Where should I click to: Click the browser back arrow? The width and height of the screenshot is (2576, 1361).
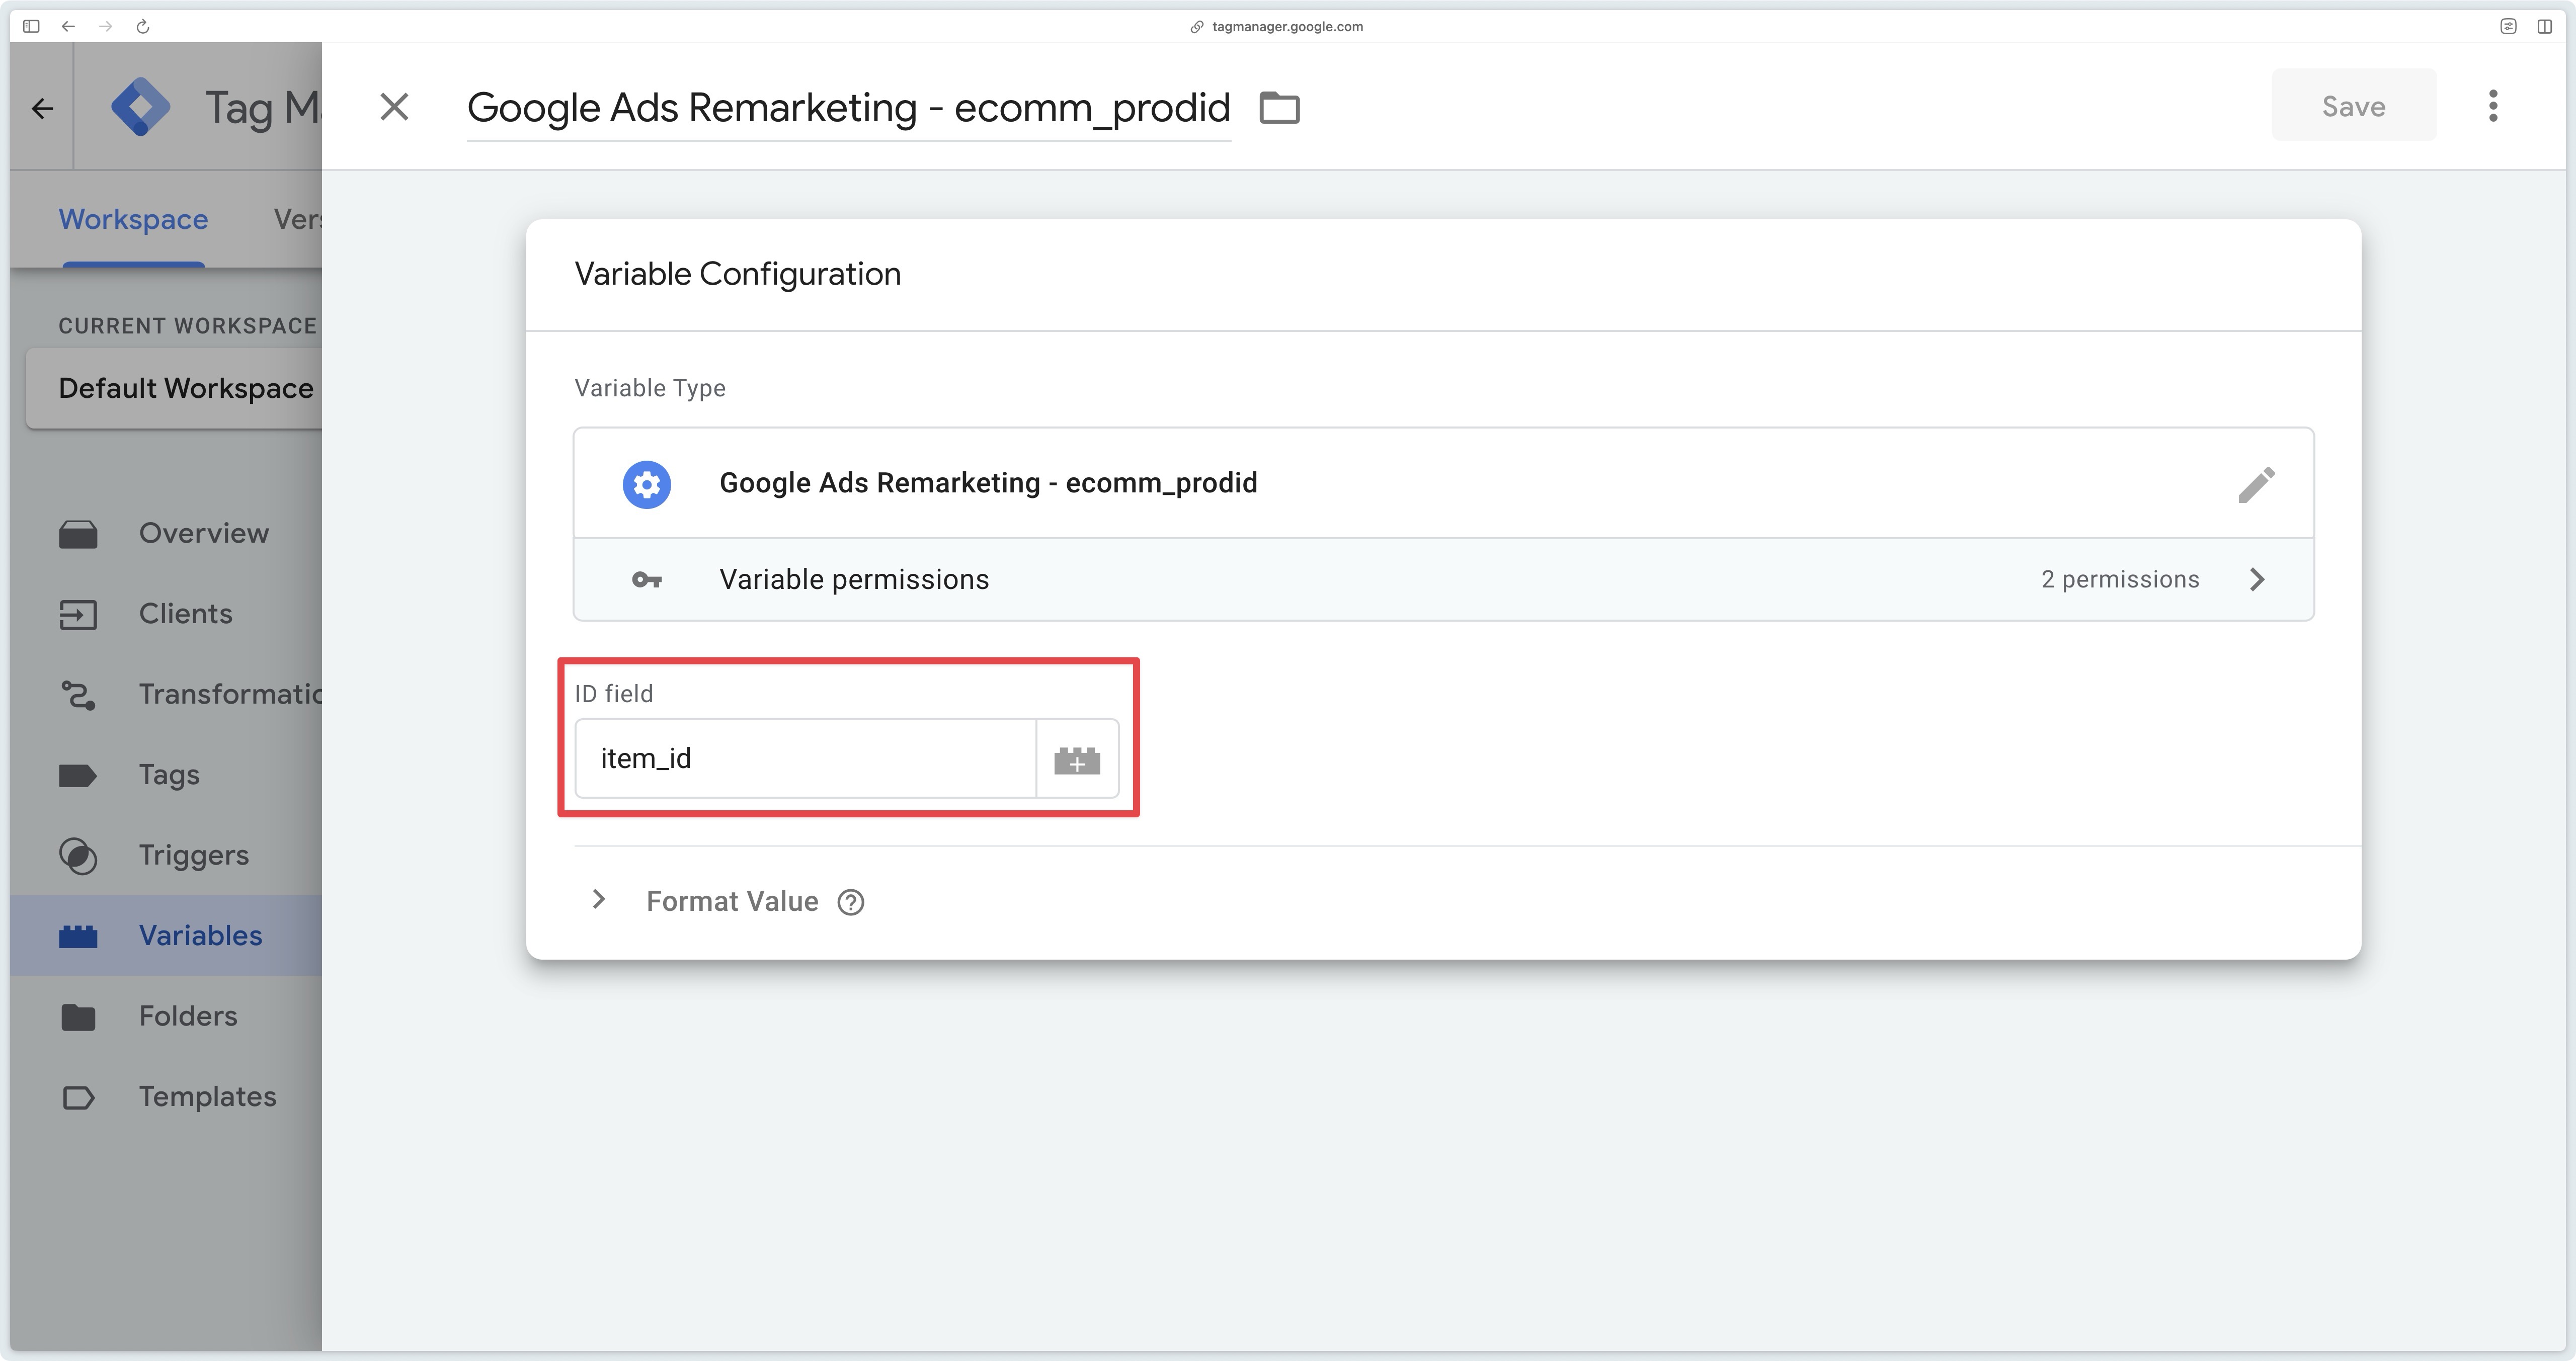(x=68, y=26)
